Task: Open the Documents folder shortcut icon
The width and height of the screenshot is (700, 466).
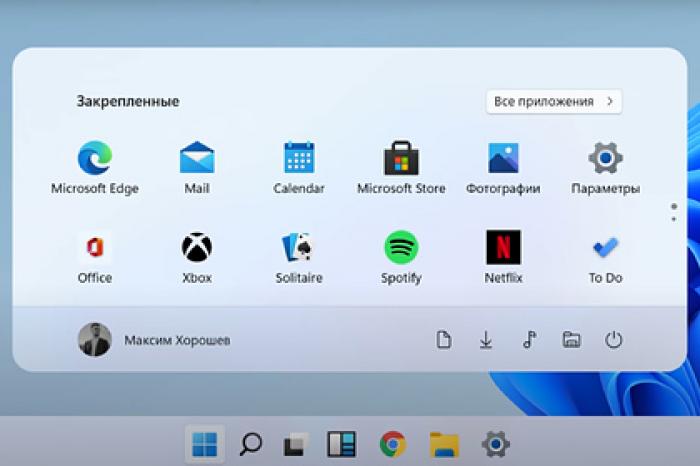Action: click(443, 340)
